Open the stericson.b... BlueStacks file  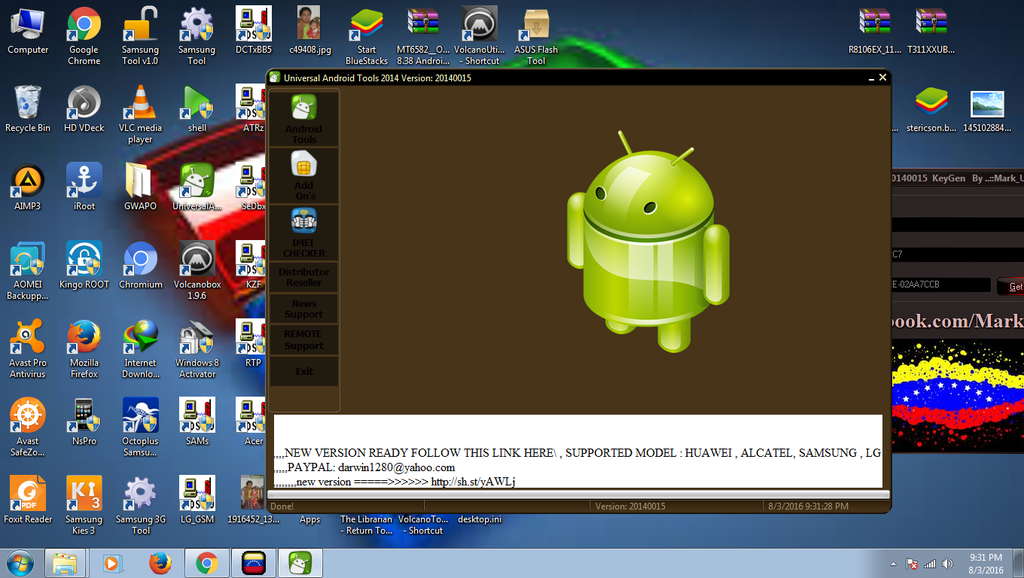(931, 109)
